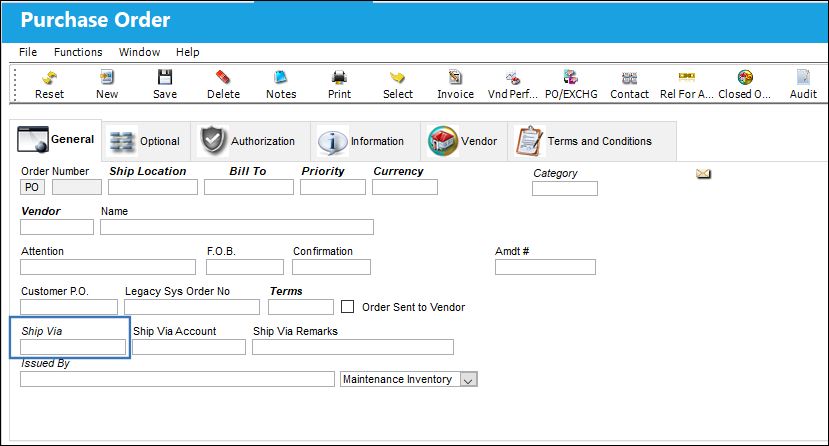Open the Functions menu
Image resolution: width=829 pixels, height=446 pixels.
click(x=78, y=52)
